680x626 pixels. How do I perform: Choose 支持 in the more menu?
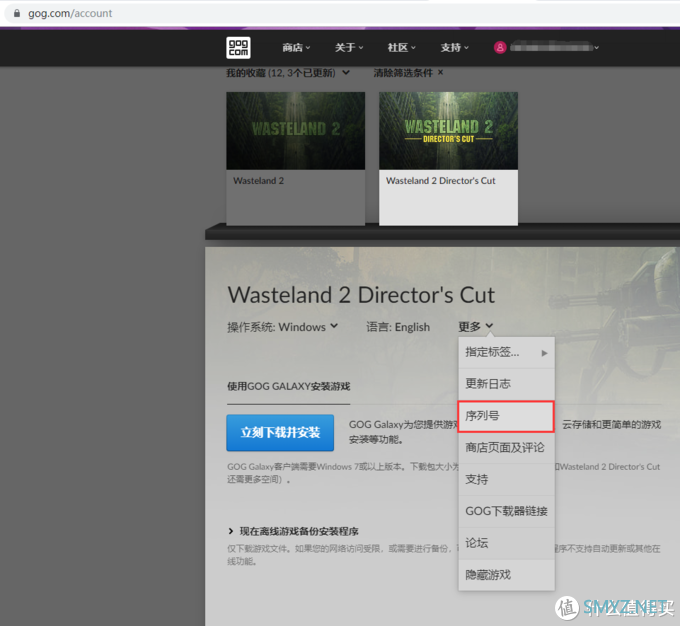pos(506,479)
